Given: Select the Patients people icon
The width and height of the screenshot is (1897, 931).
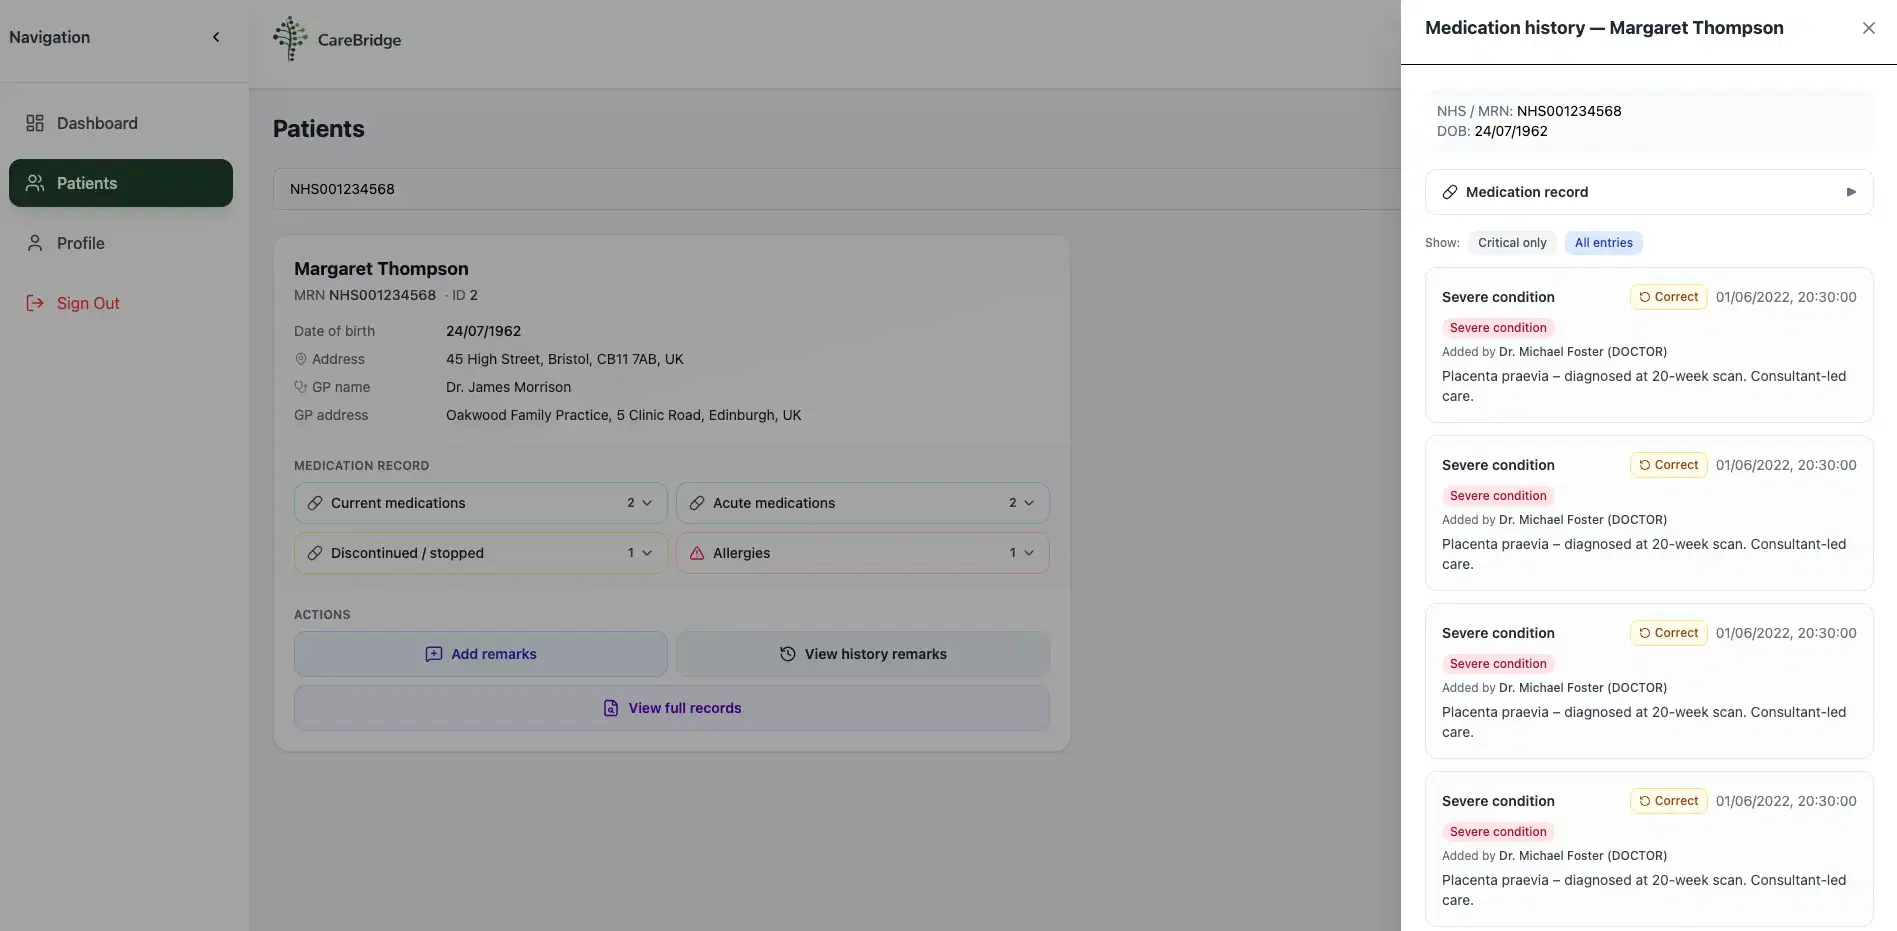Looking at the screenshot, I should click(35, 183).
